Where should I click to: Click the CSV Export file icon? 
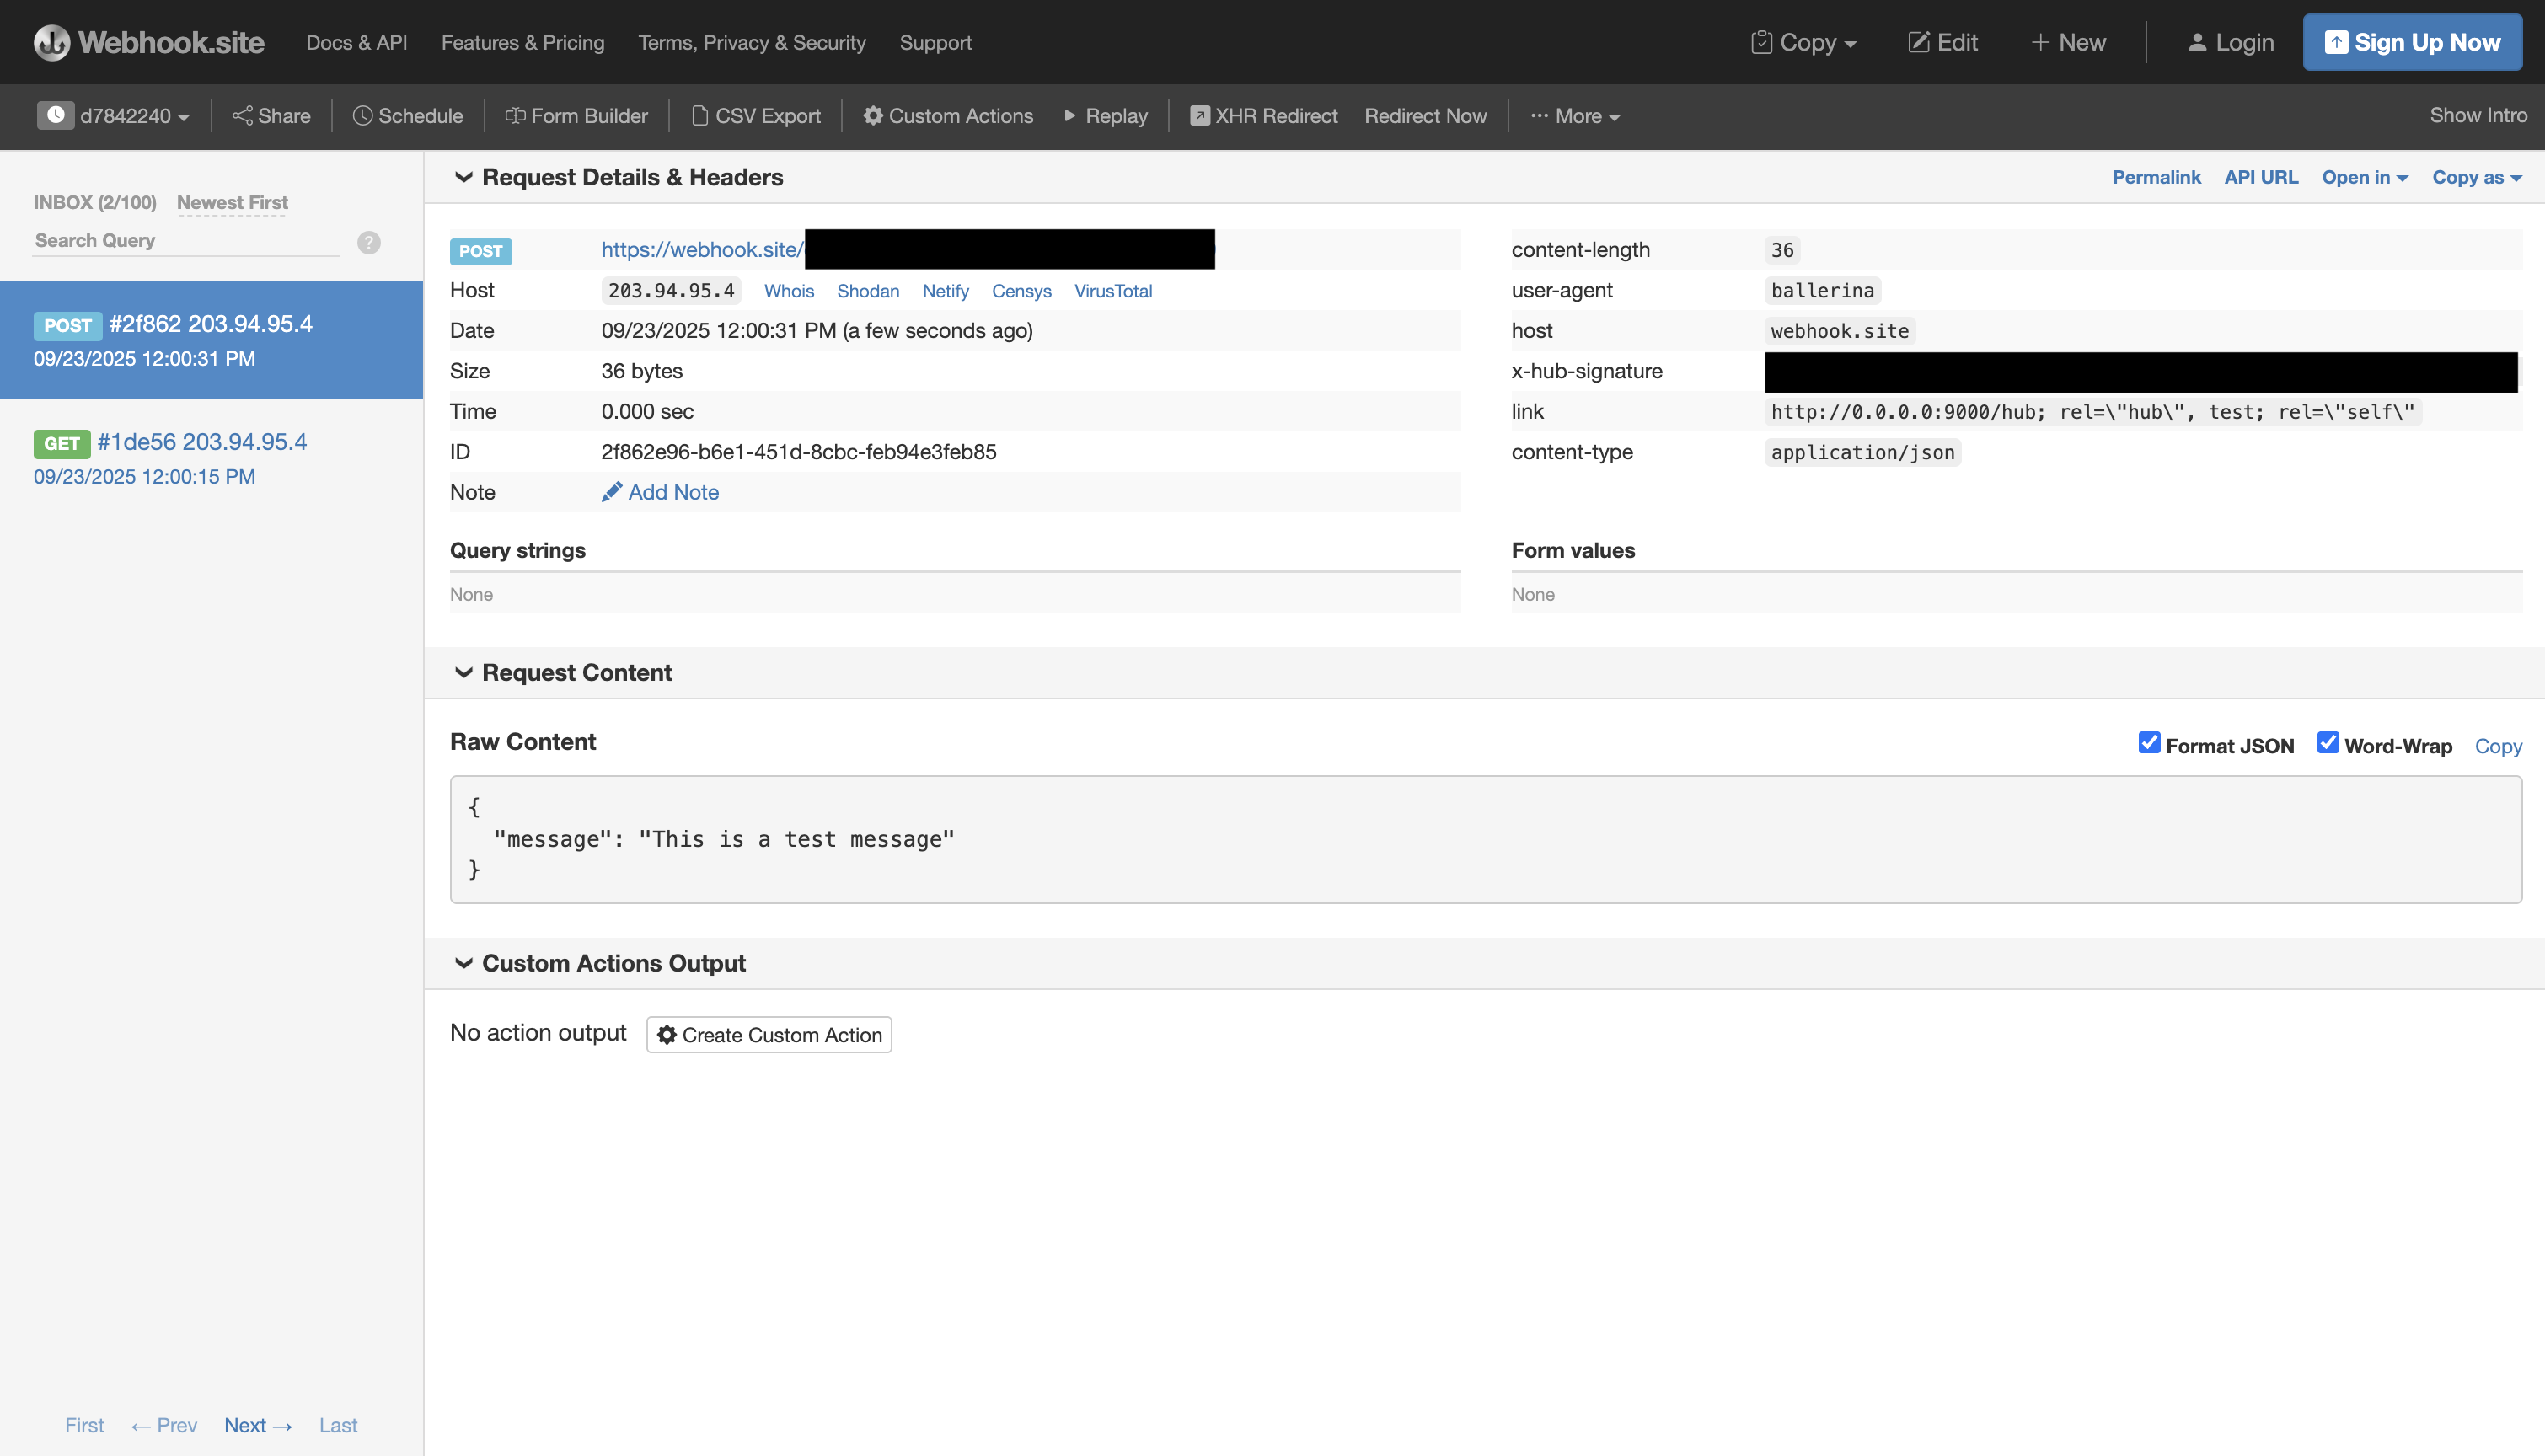click(700, 116)
